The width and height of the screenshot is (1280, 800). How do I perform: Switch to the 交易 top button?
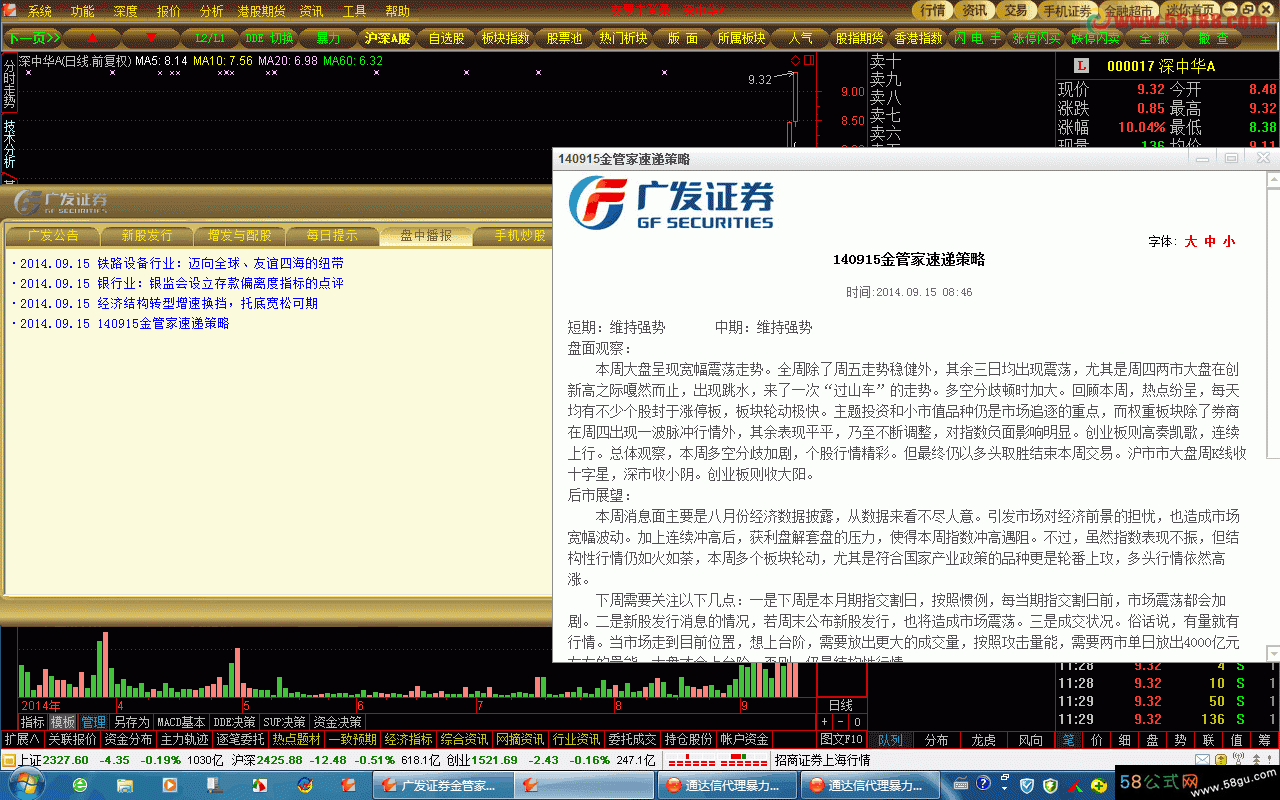coord(1016,10)
